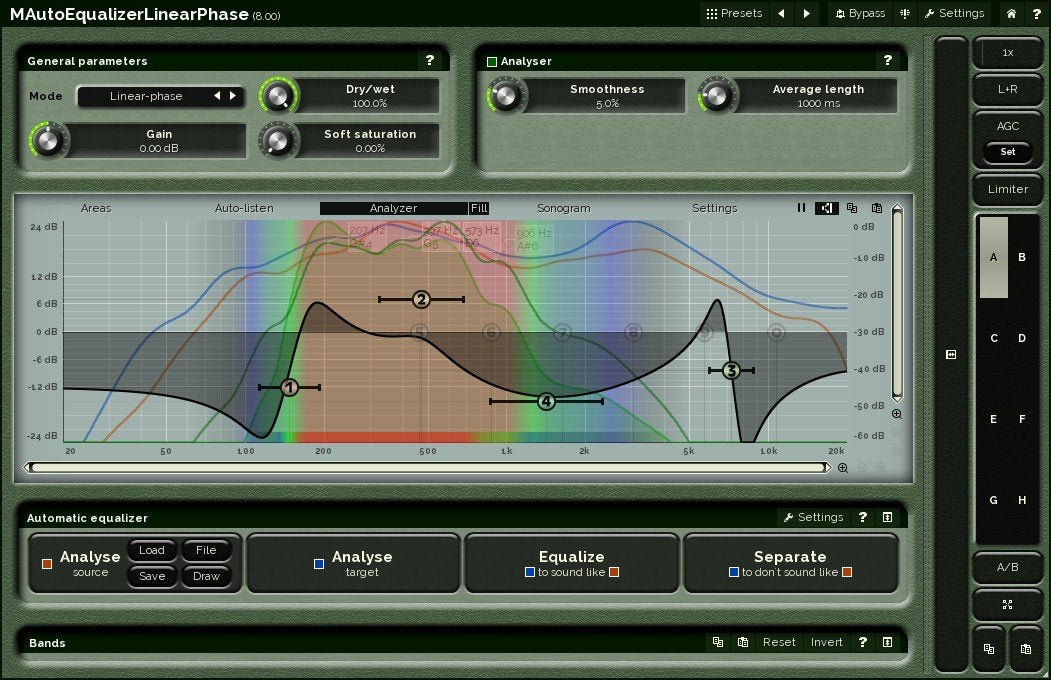The image size is (1051, 680).
Task: Toggle the green Analyser enable checkbox
Action: click(x=491, y=60)
